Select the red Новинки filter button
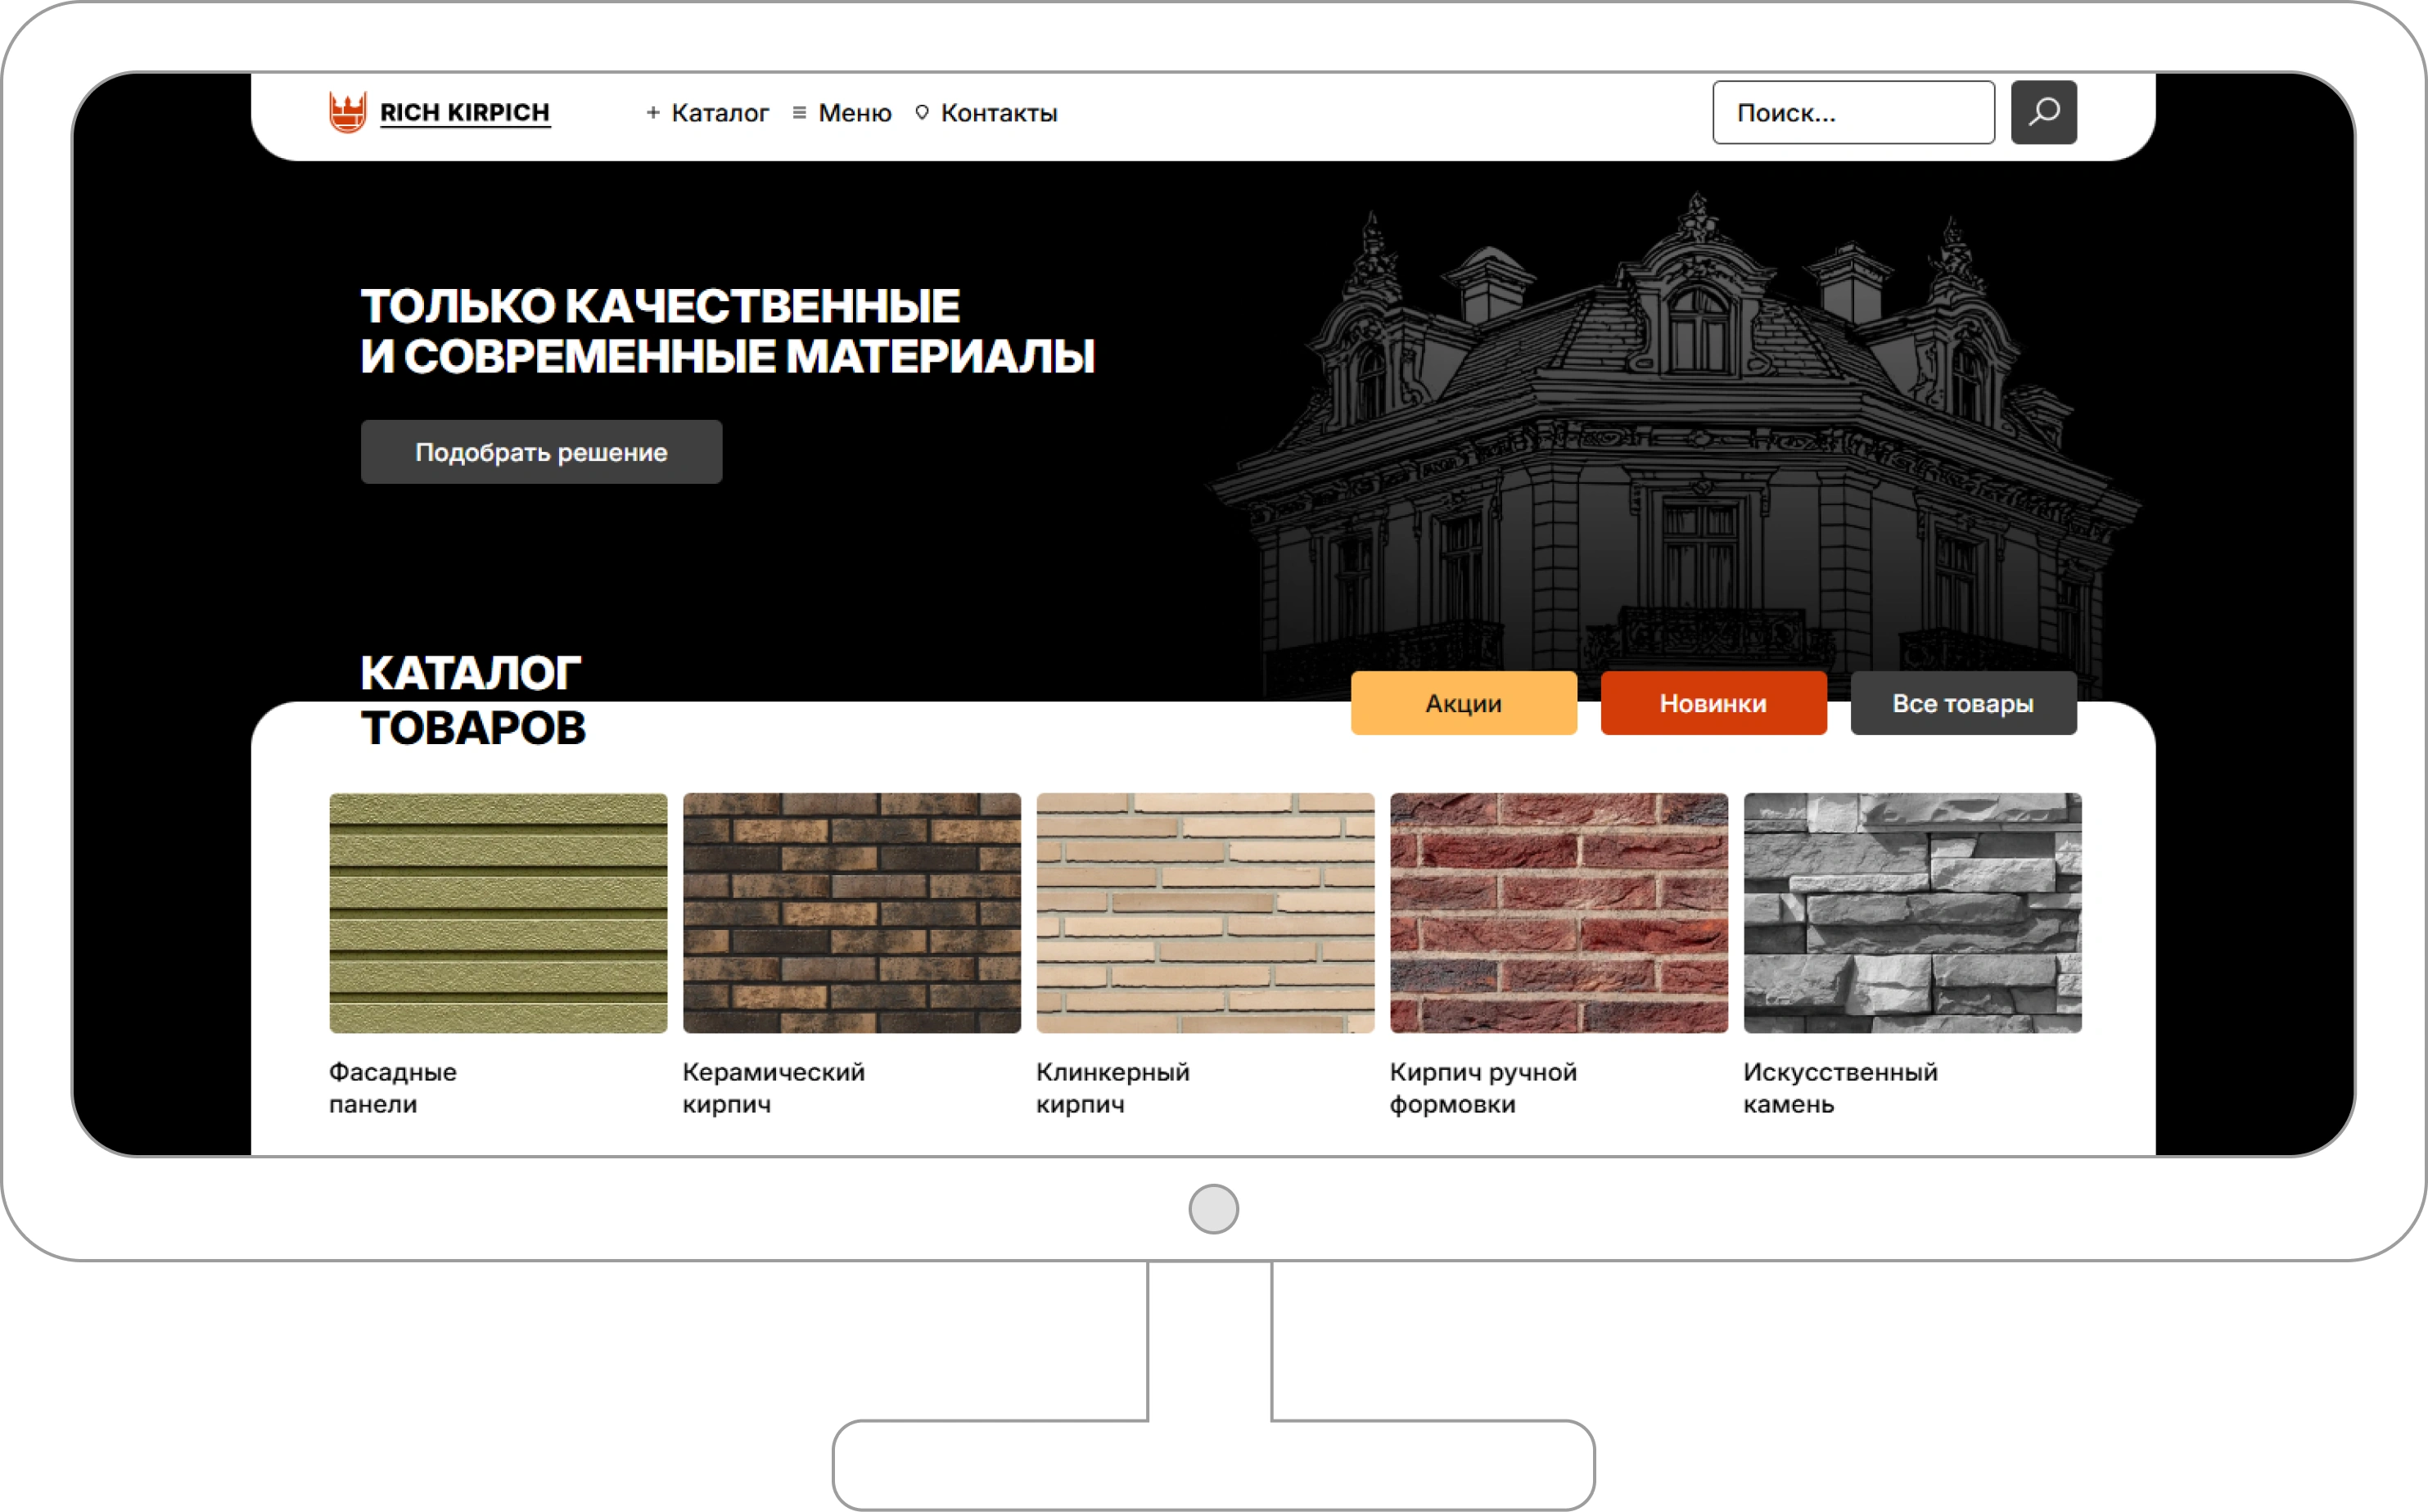 tap(1713, 703)
